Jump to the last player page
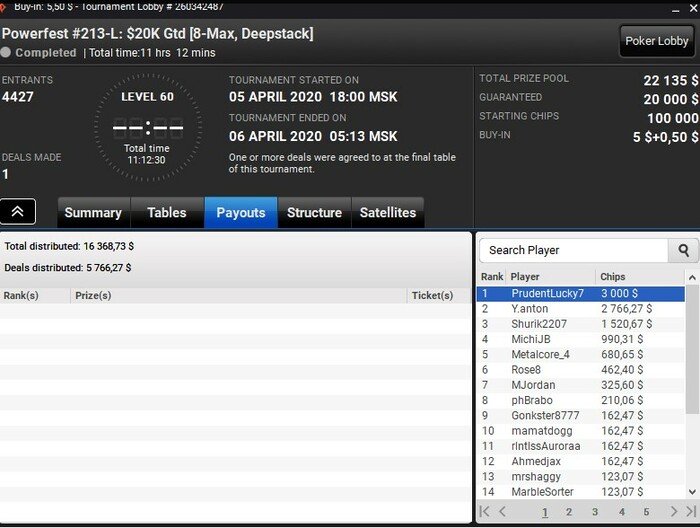700x528 pixels. [x=691, y=511]
